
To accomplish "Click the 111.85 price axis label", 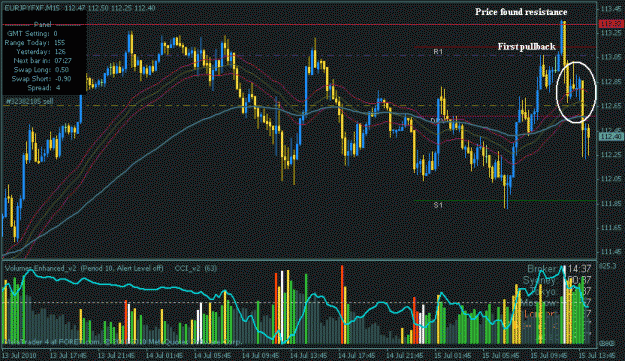I will 612,204.
